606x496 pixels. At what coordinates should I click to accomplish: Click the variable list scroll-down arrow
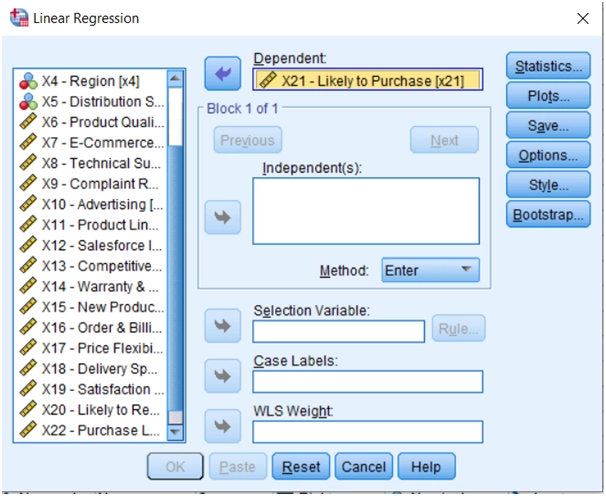click(176, 432)
